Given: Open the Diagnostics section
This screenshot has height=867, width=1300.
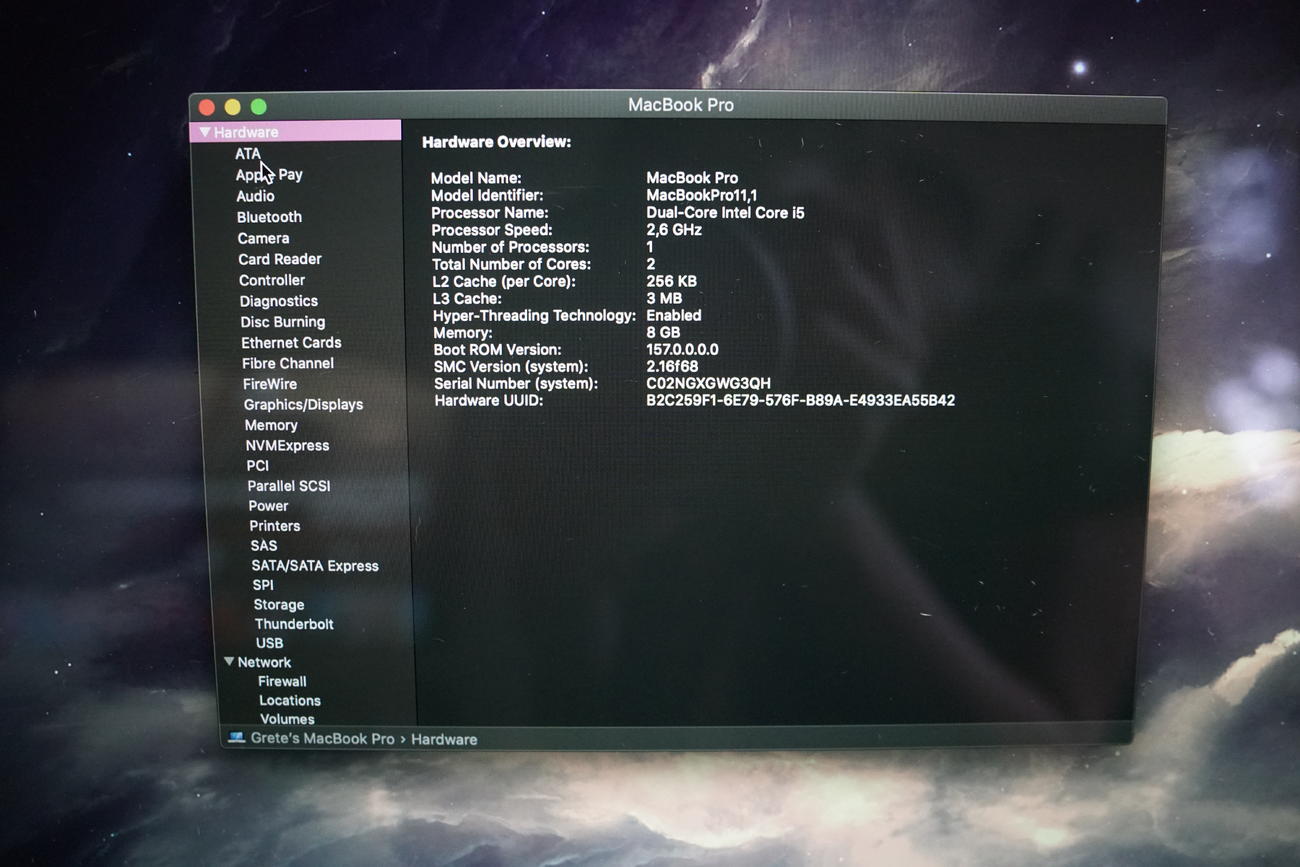Looking at the screenshot, I should point(279,301).
